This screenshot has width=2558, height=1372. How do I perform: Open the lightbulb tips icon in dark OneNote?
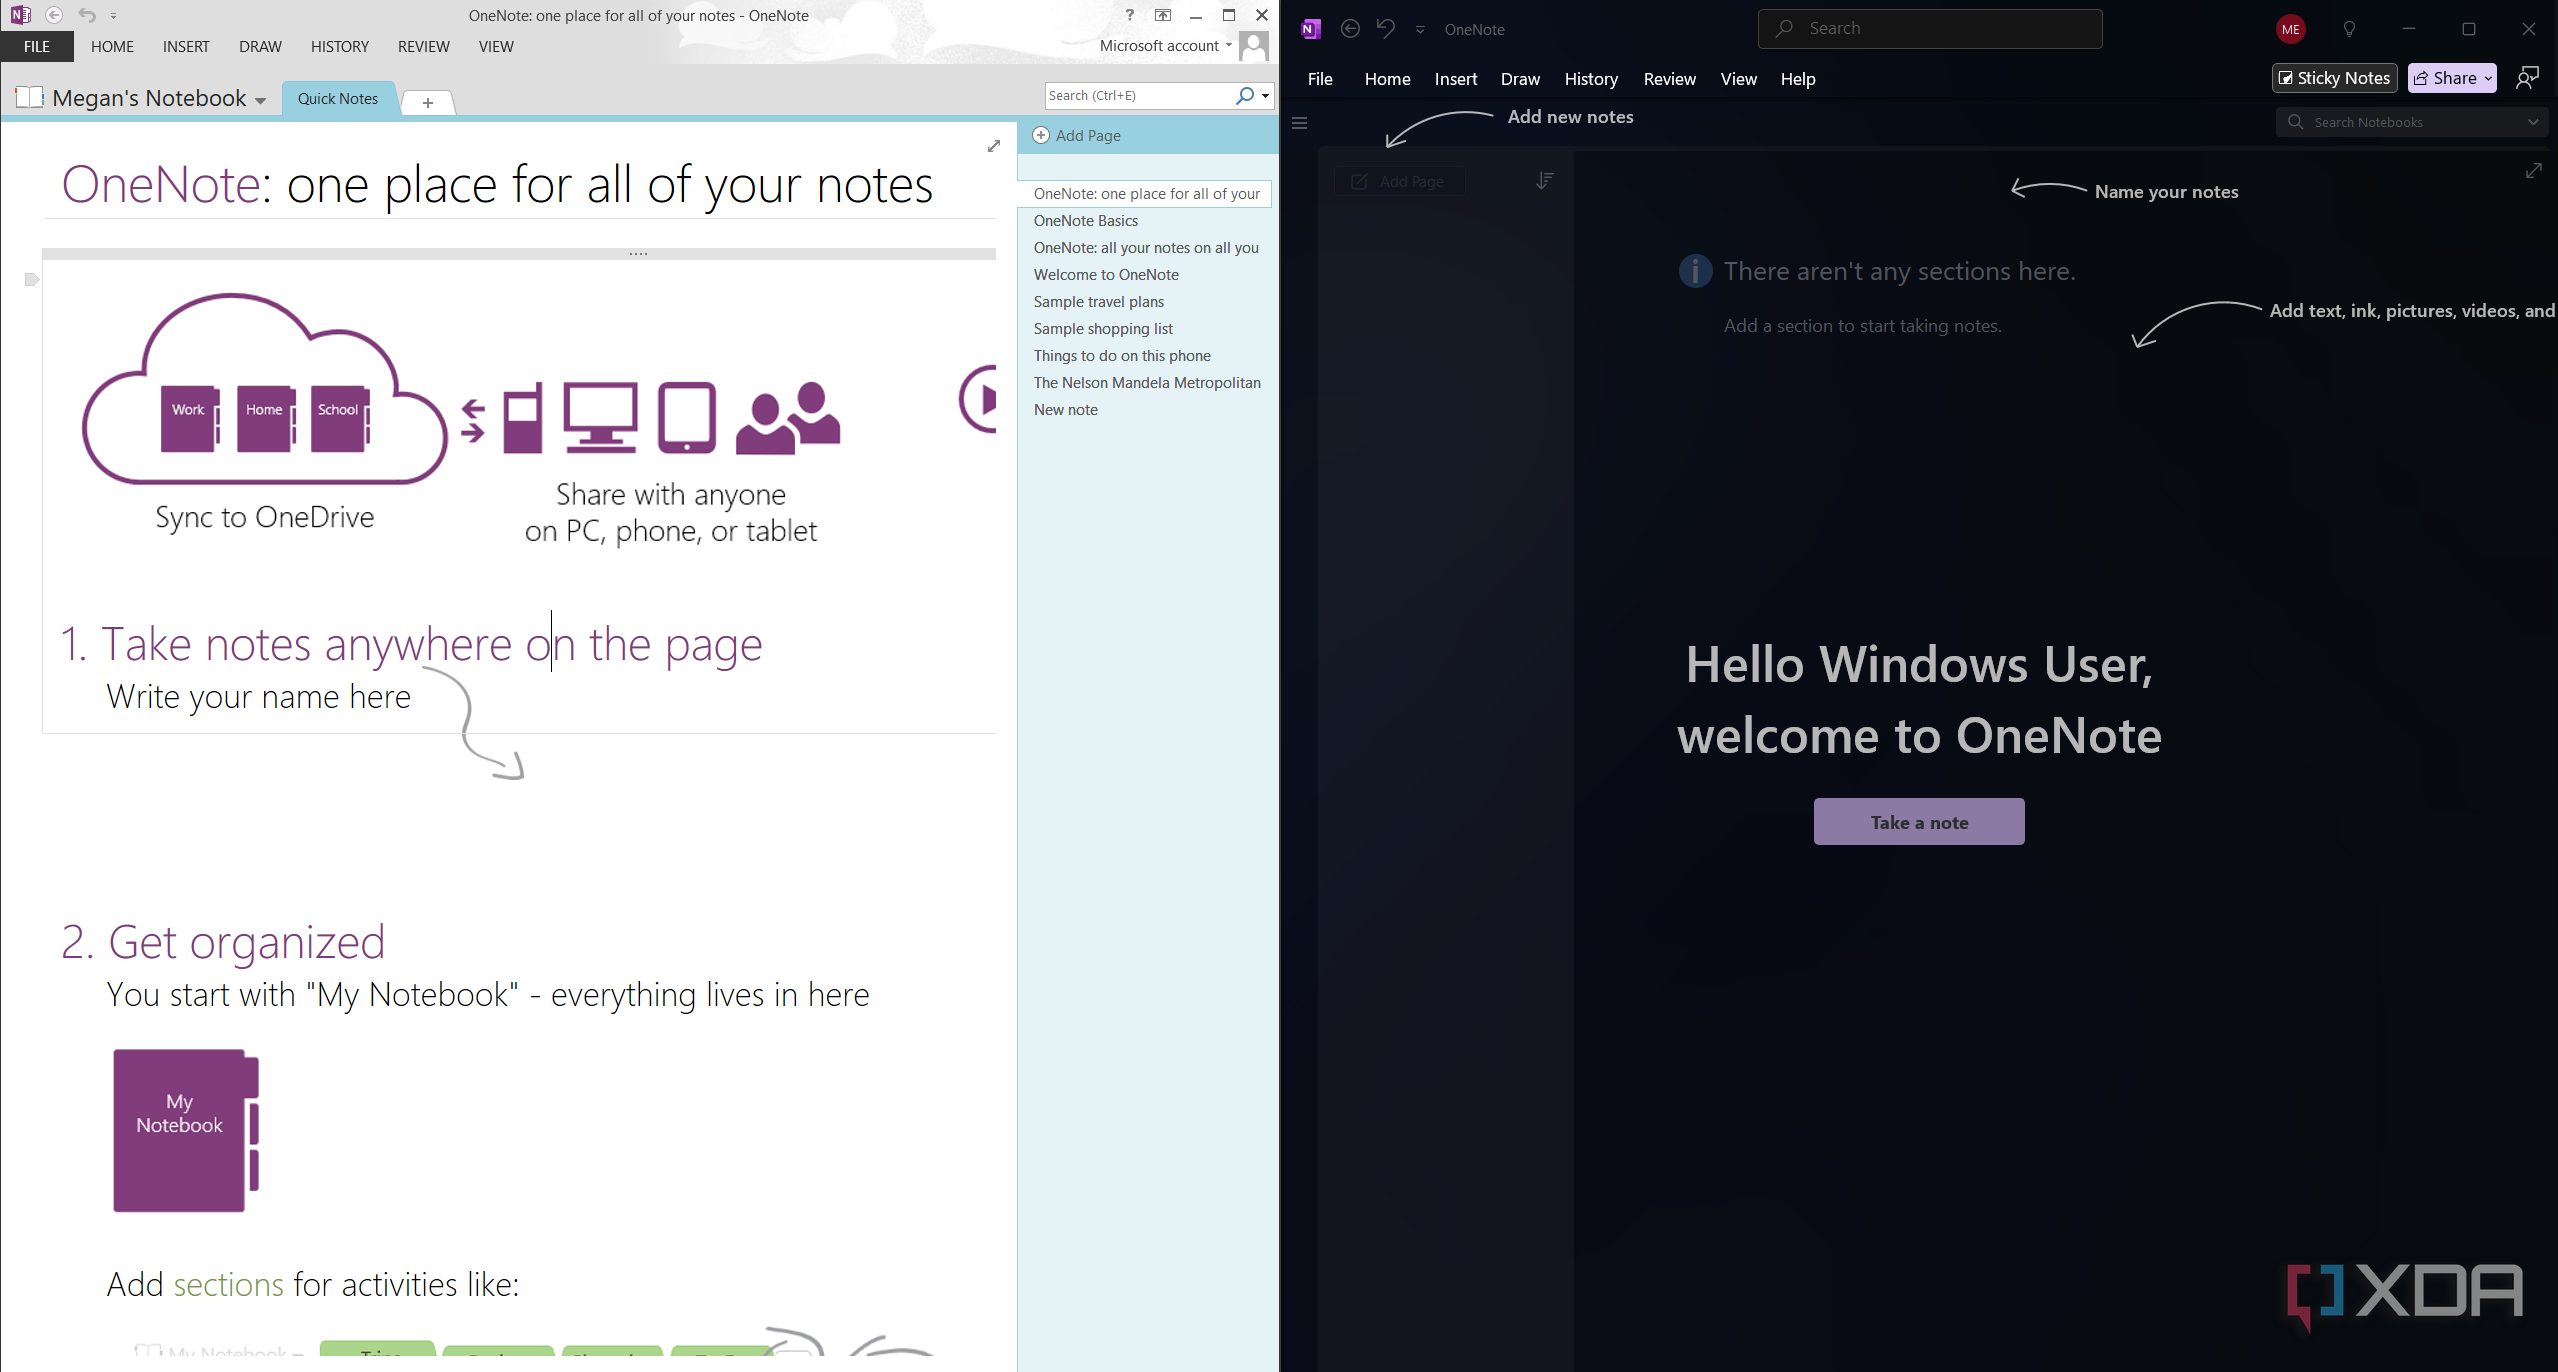point(2349,29)
